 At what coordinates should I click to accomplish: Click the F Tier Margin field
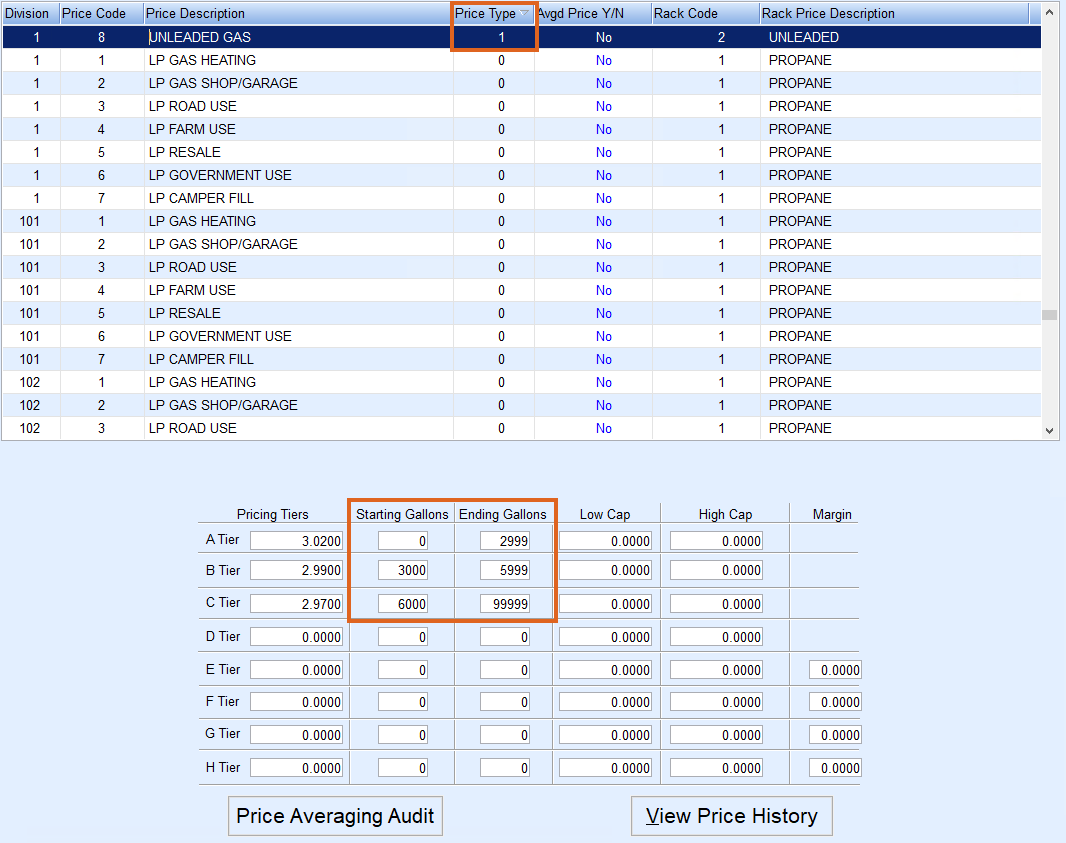tap(835, 702)
